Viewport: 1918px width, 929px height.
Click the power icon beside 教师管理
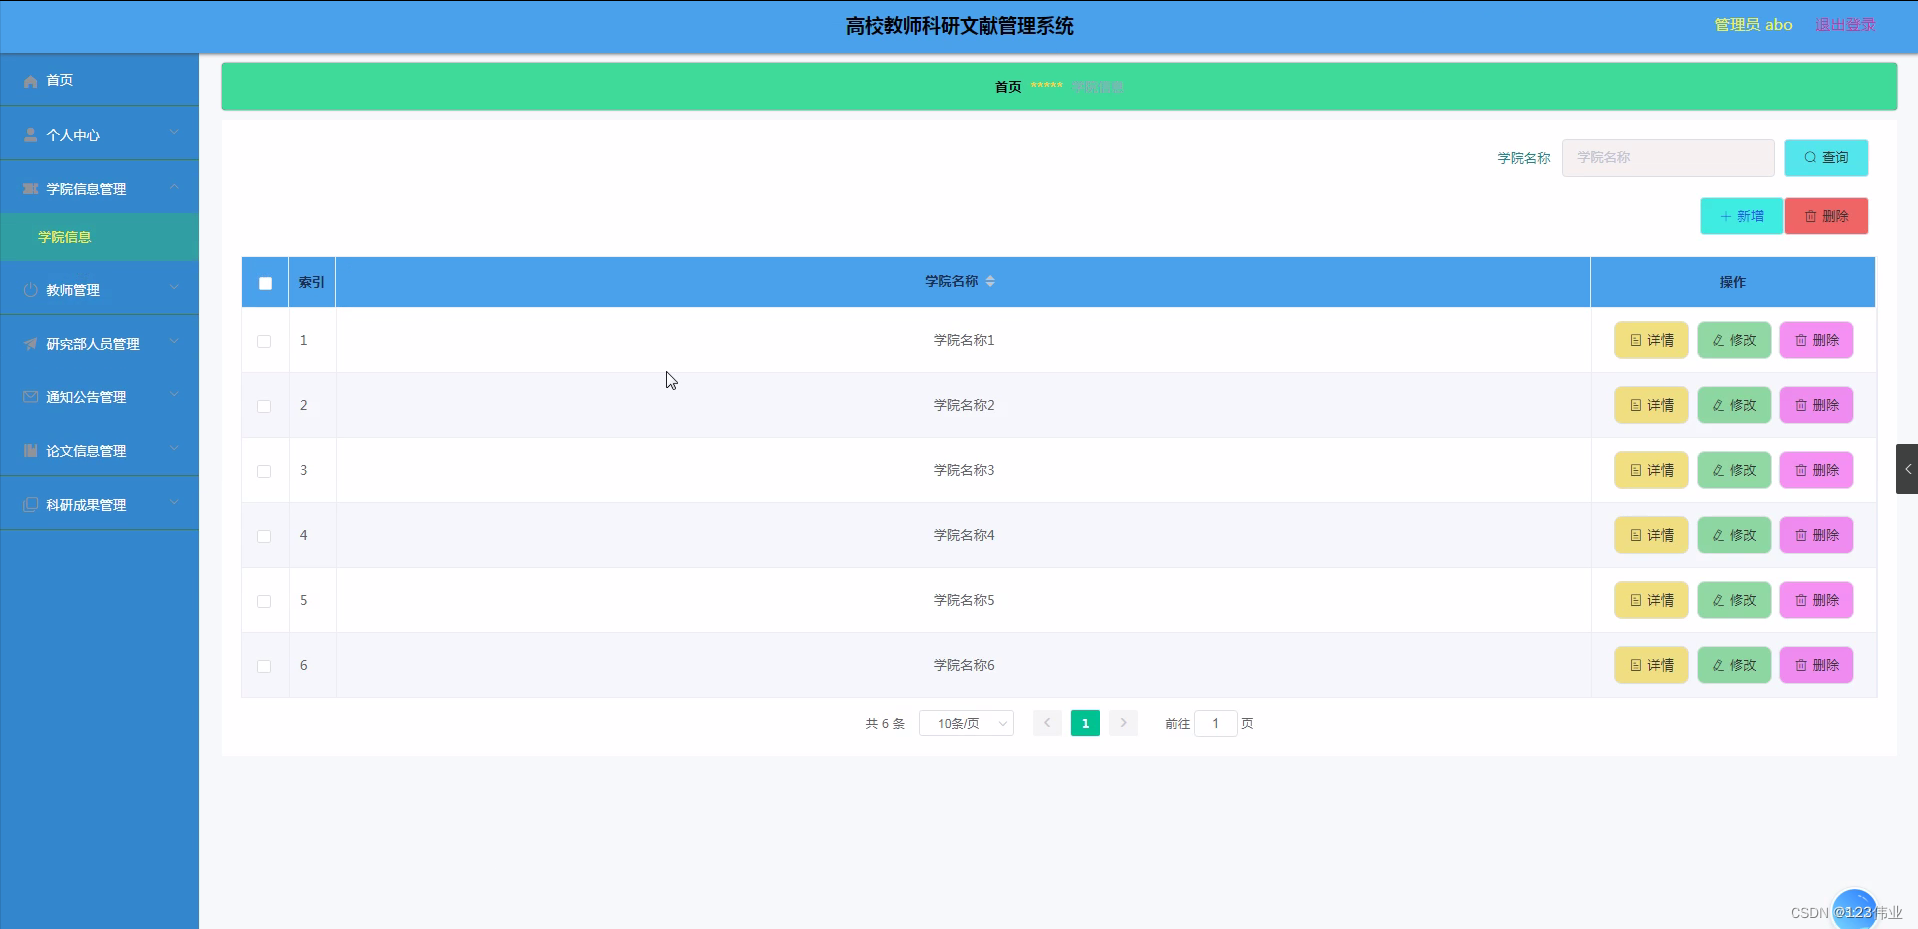(30, 289)
